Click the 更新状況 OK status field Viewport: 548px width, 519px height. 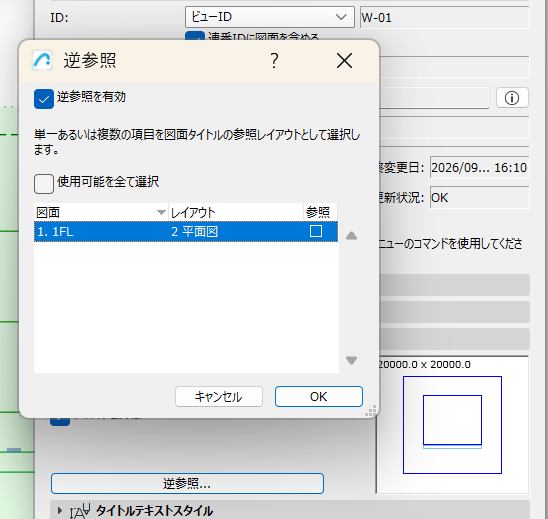point(480,197)
